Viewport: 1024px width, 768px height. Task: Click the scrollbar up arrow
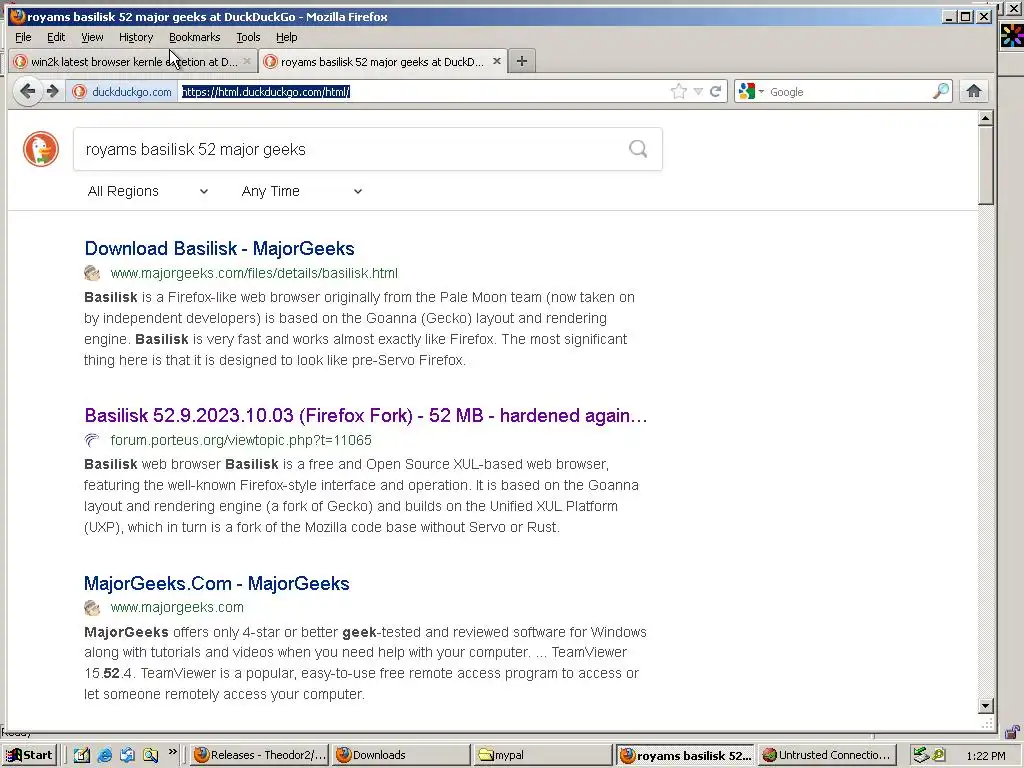986,118
